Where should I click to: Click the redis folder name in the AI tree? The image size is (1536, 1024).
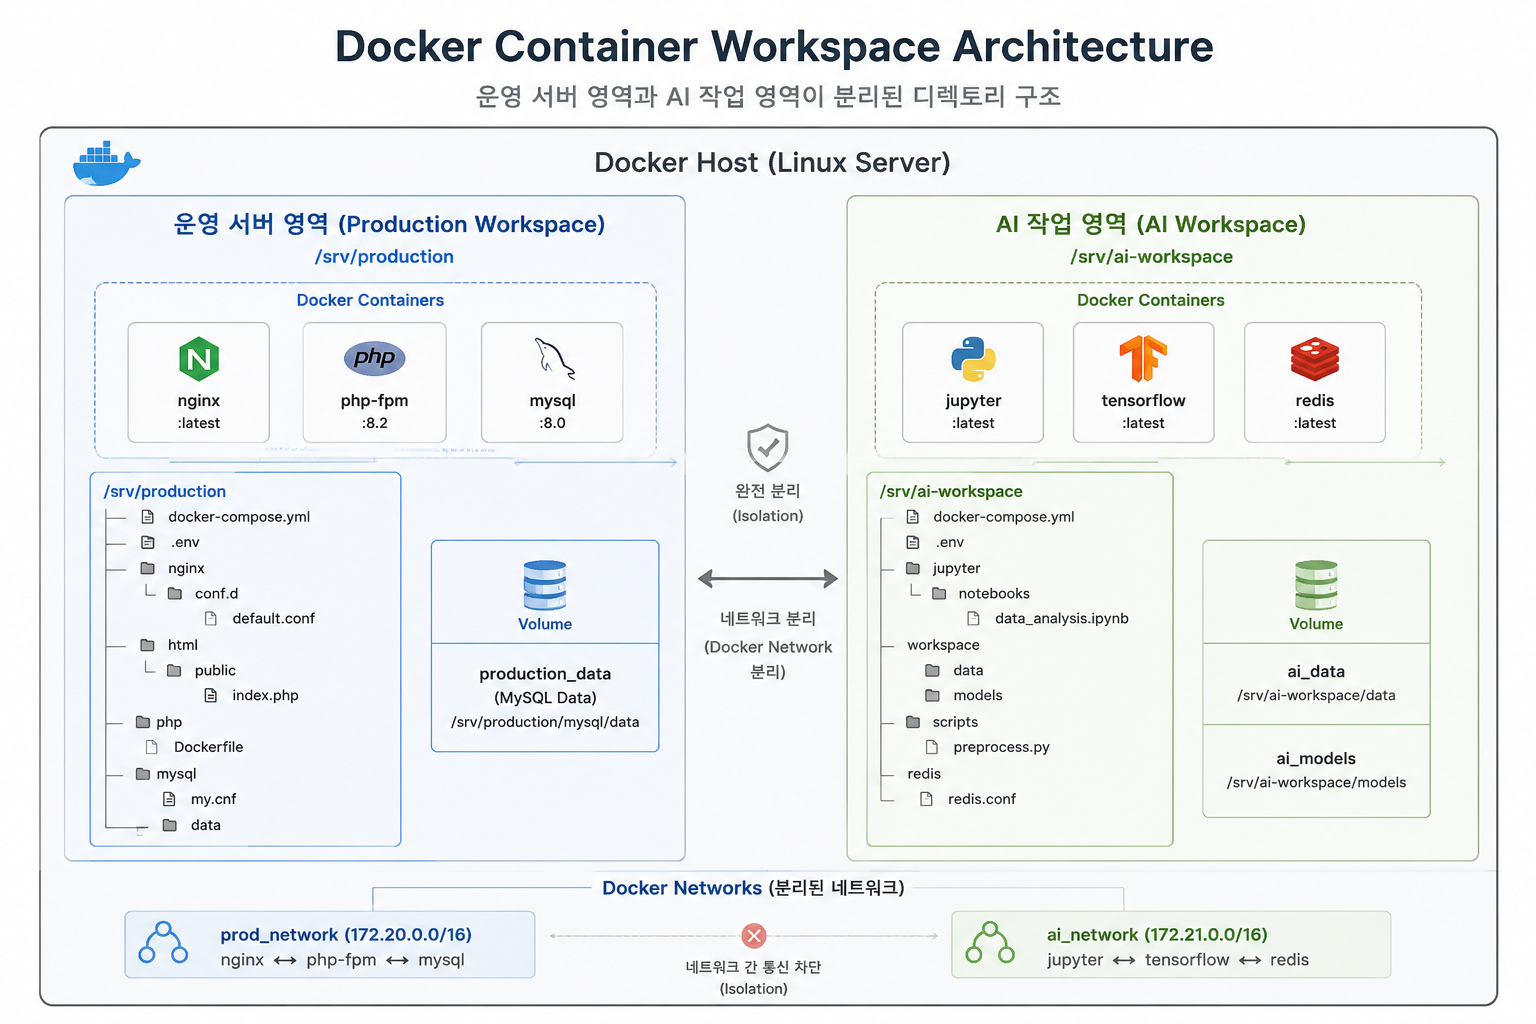(x=924, y=774)
